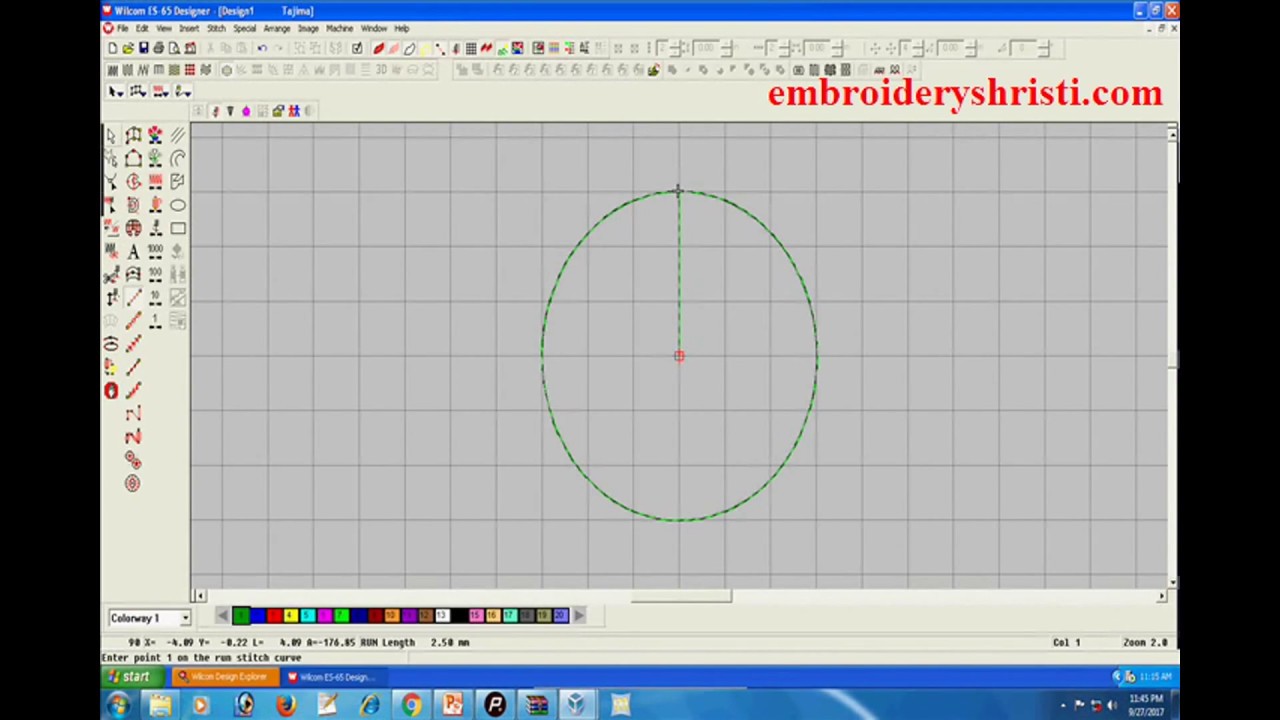1280x720 pixels.
Task: Open the File menu
Action: (122, 28)
